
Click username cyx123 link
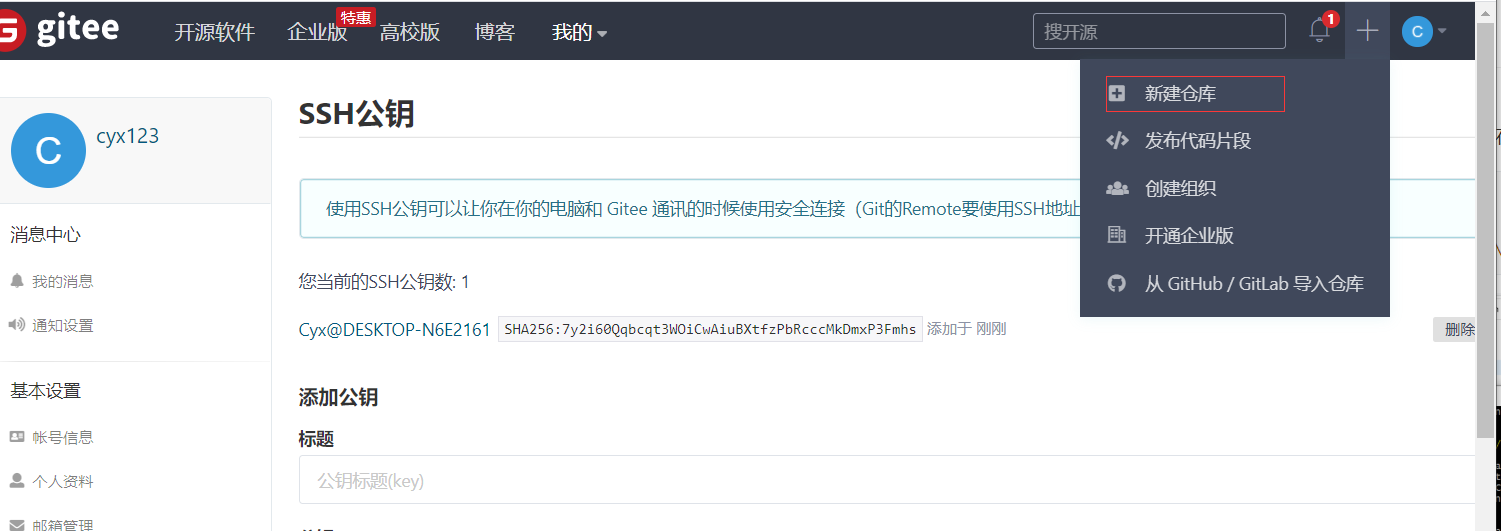tap(127, 136)
